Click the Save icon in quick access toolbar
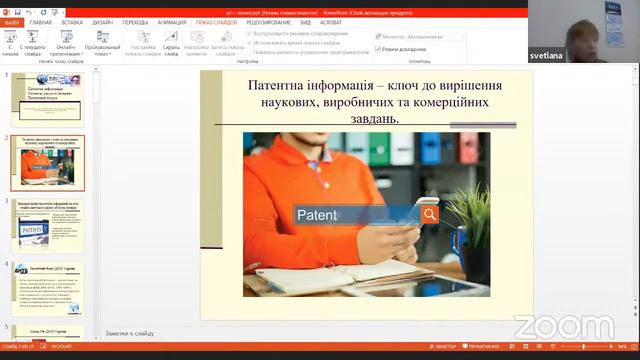640x360 pixels. point(18,13)
